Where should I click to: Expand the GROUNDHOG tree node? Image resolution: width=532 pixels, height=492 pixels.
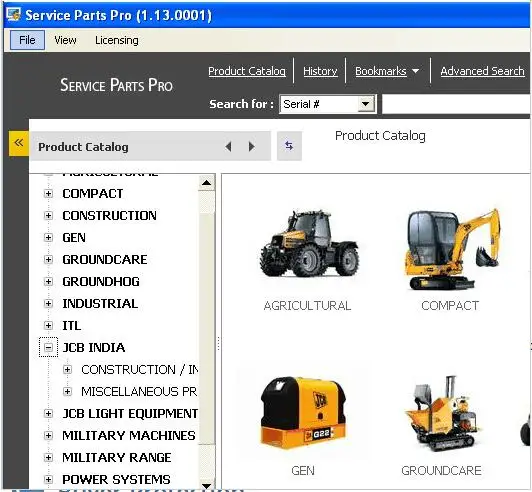click(49, 282)
